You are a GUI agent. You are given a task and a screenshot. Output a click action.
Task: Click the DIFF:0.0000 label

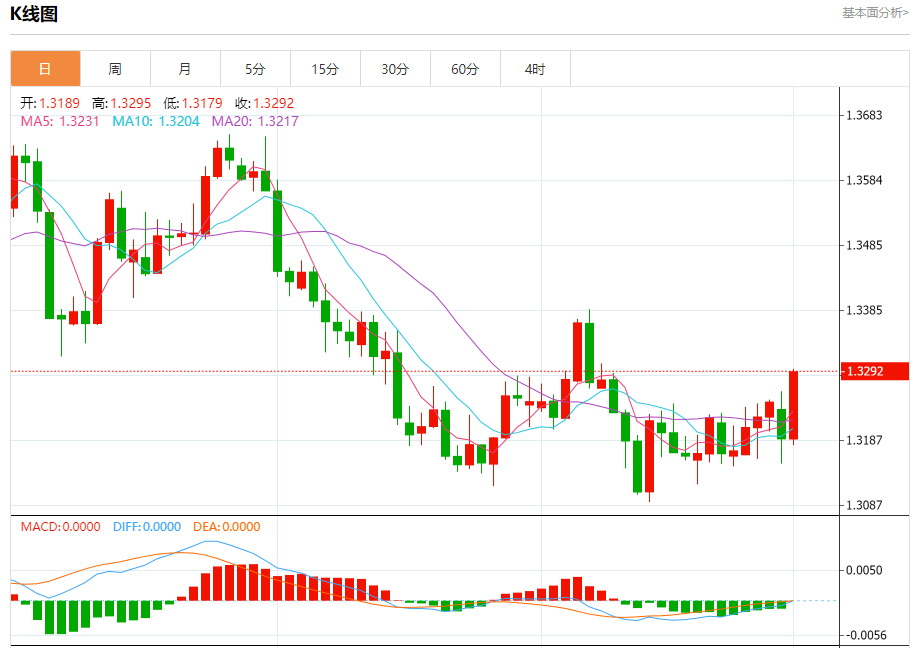[x=147, y=527]
